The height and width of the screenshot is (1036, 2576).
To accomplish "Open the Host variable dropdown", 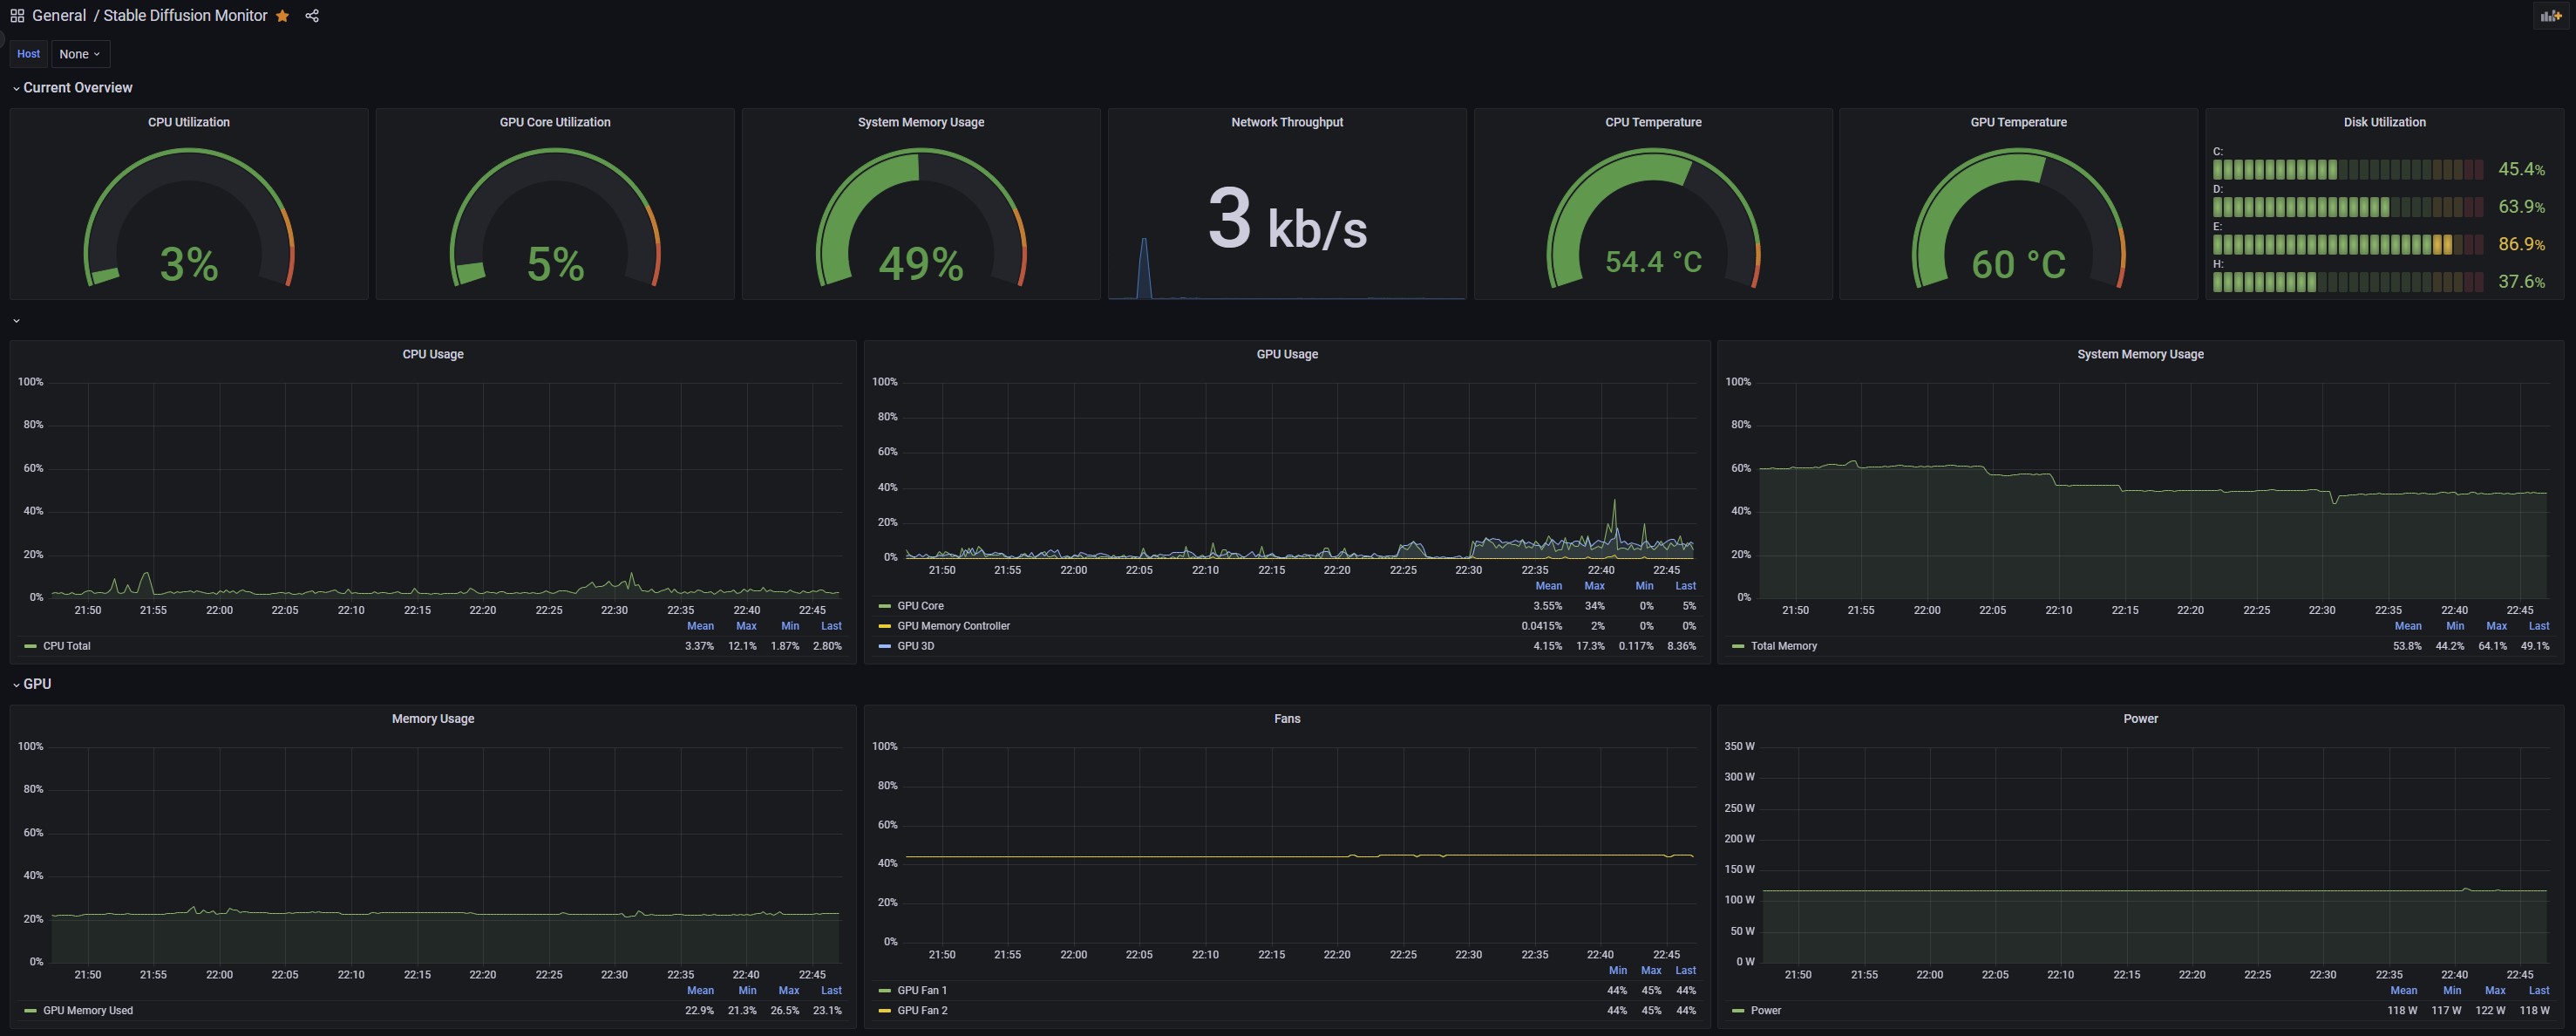I will coord(80,54).
